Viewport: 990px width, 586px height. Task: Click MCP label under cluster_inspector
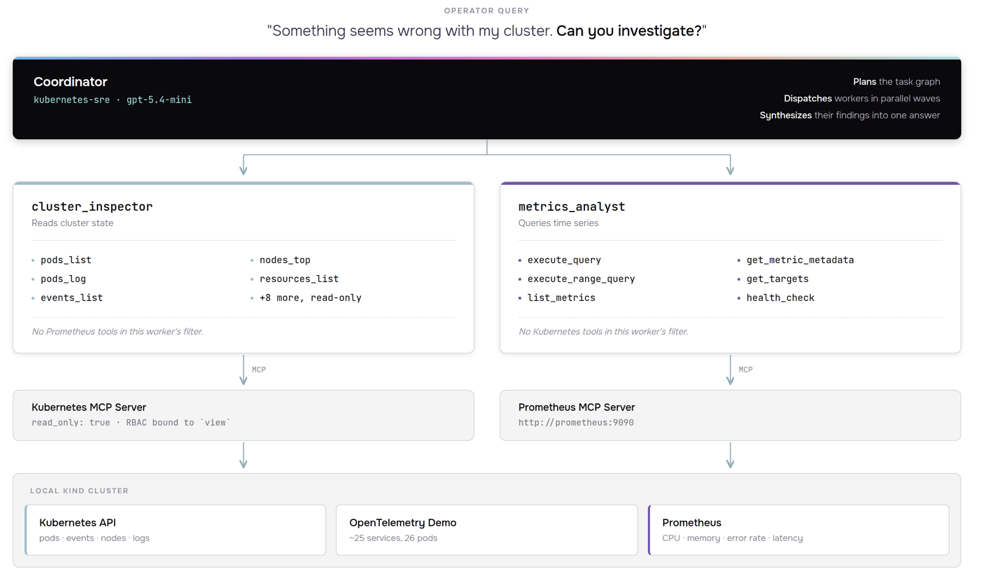[x=259, y=369]
